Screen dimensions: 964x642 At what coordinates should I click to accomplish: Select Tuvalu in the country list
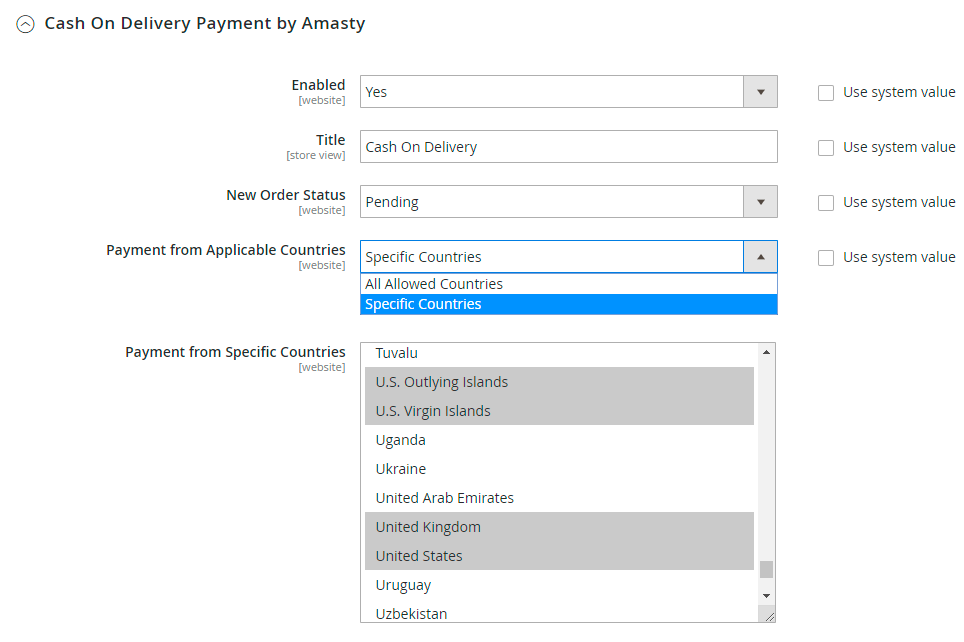pyautogui.click(x=397, y=353)
